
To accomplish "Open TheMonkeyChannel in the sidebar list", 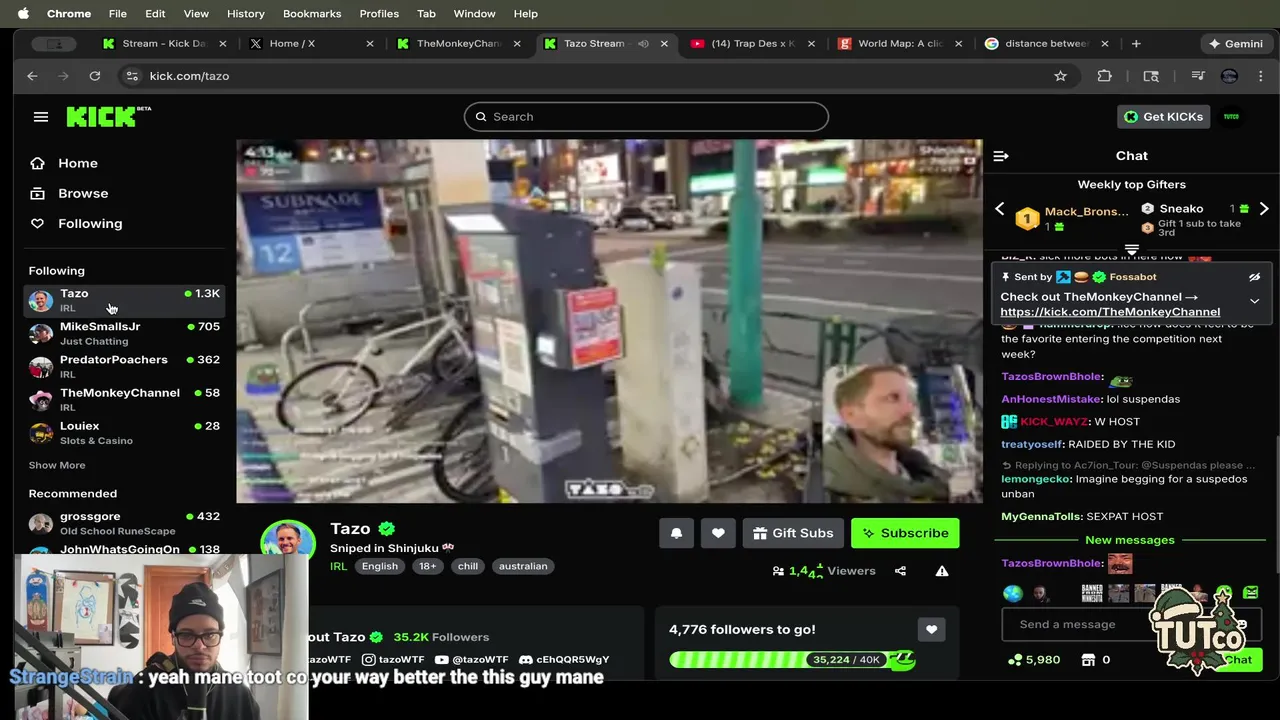I will [x=124, y=399].
